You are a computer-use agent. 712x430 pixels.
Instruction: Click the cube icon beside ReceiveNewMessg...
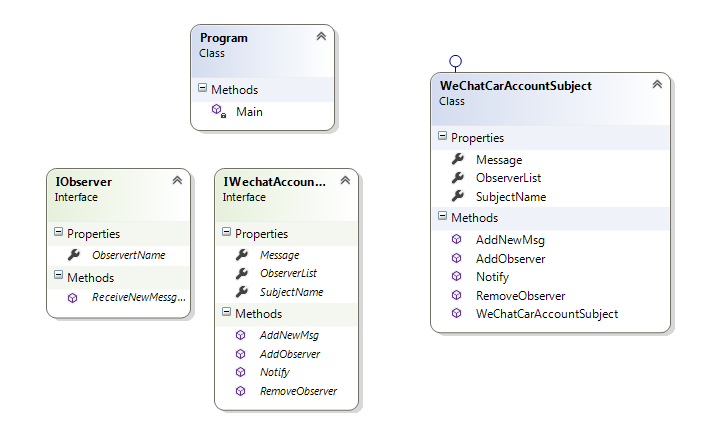[x=73, y=298]
